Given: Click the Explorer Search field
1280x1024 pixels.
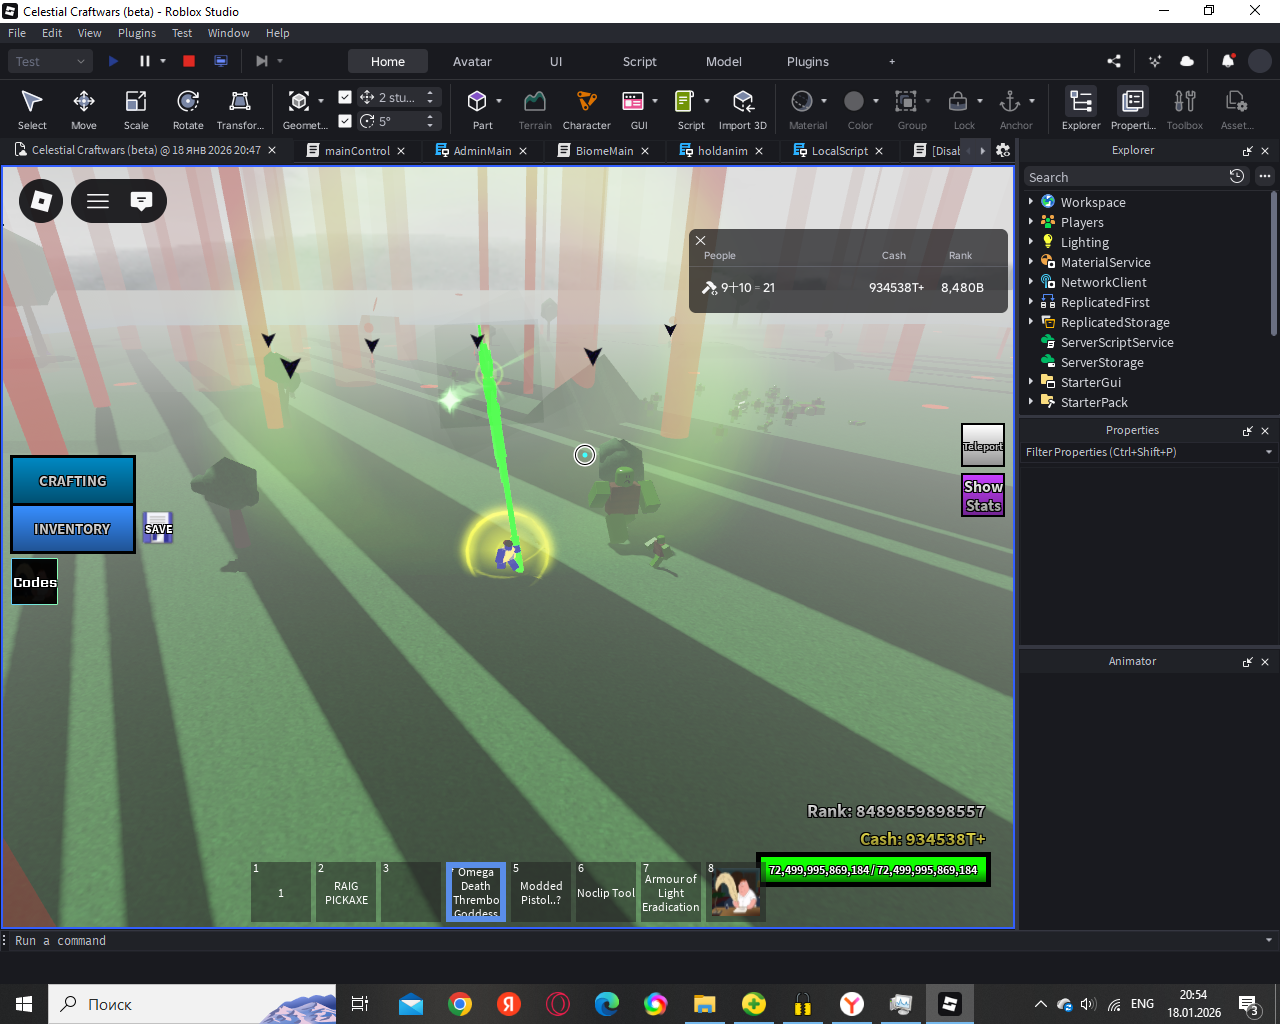Looking at the screenshot, I should coord(1125,177).
